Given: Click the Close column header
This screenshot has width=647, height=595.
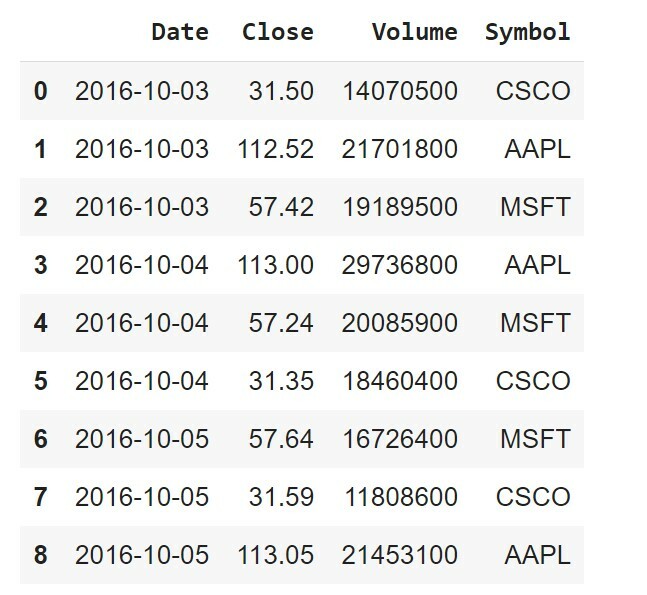Looking at the screenshot, I should [x=278, y=32].
